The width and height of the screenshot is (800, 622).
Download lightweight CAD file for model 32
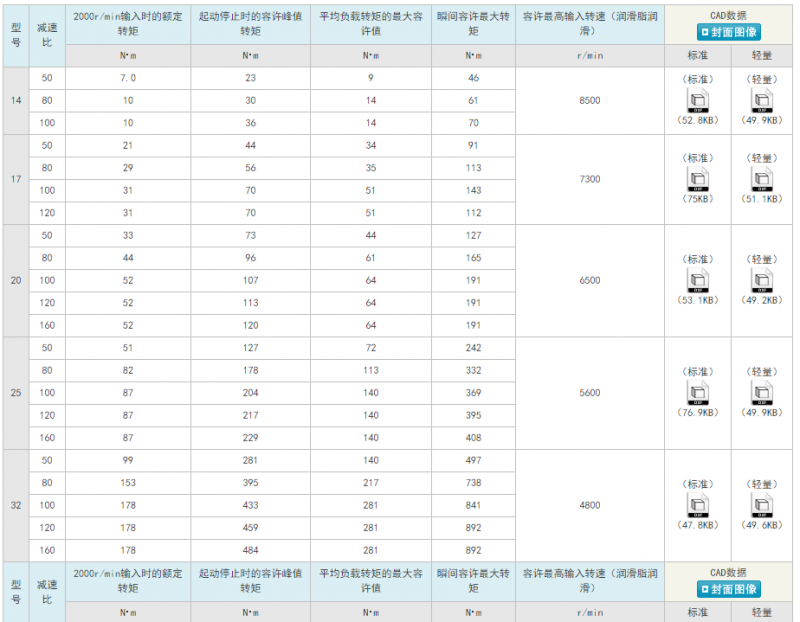pyautogui.click(x=762, y=505)
